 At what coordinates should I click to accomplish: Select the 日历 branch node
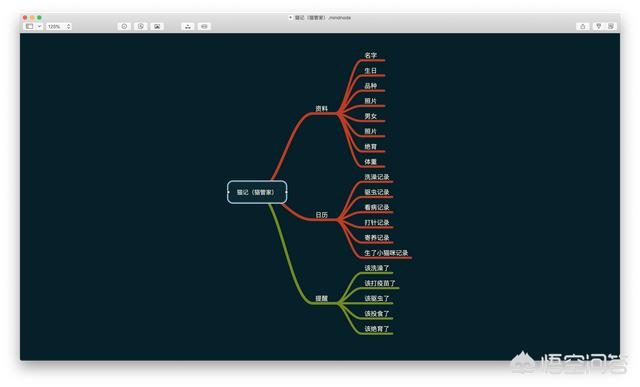point(322,215)
